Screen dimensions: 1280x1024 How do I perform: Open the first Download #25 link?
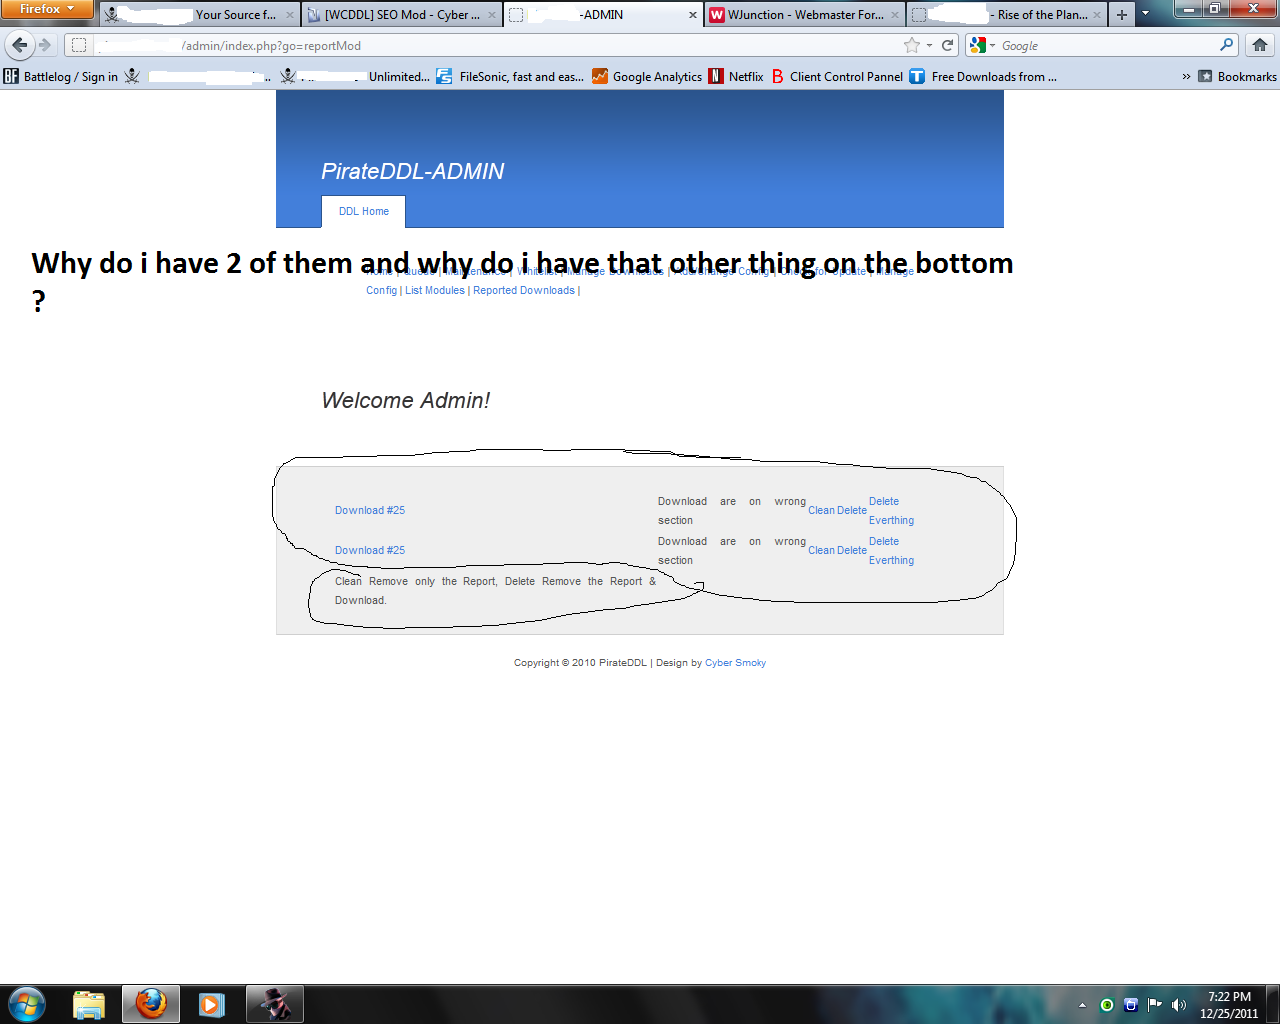coord(370,511)
